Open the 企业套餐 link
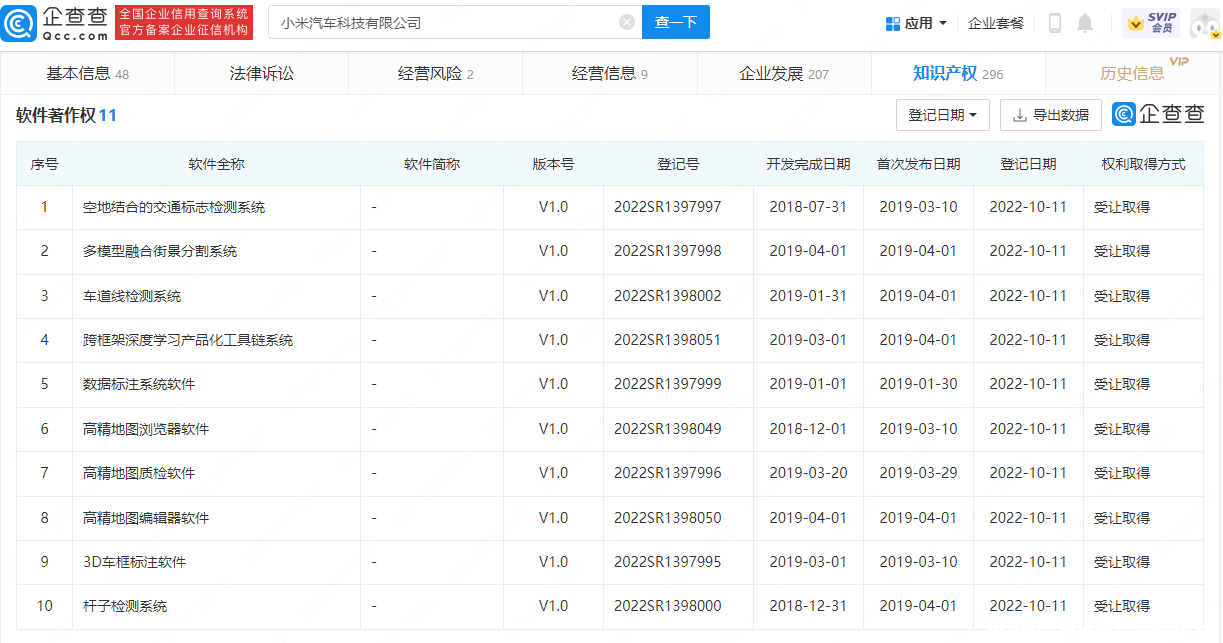This screenshot has height=643, width=1223. 996,22
